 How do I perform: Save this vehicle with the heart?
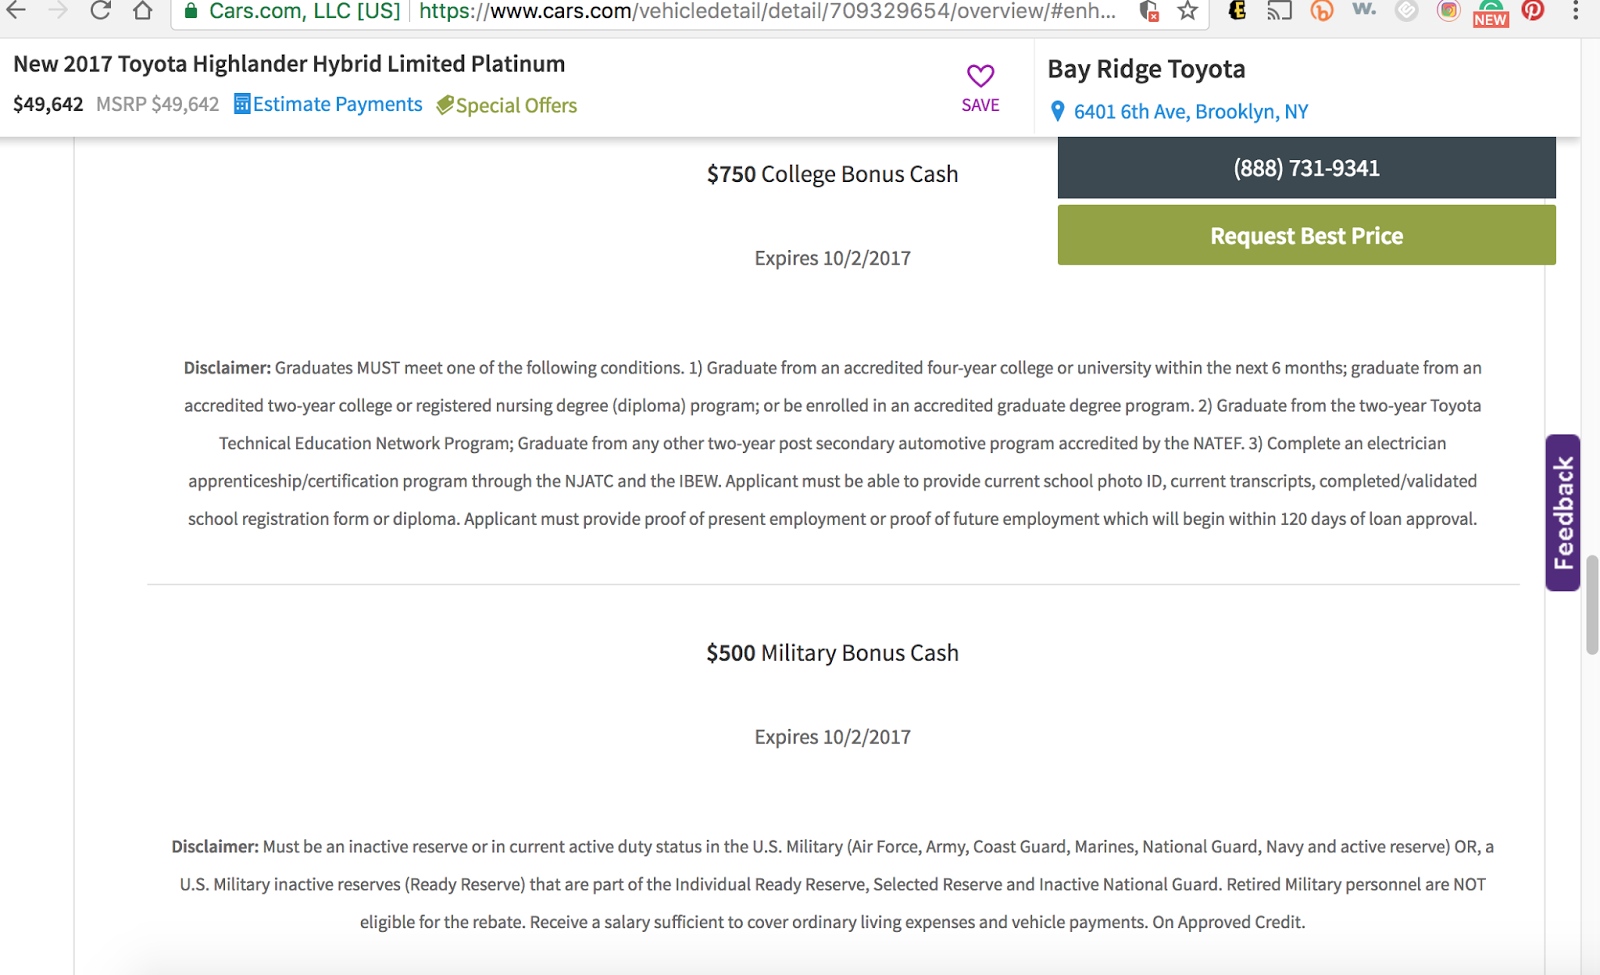[980, 88]
